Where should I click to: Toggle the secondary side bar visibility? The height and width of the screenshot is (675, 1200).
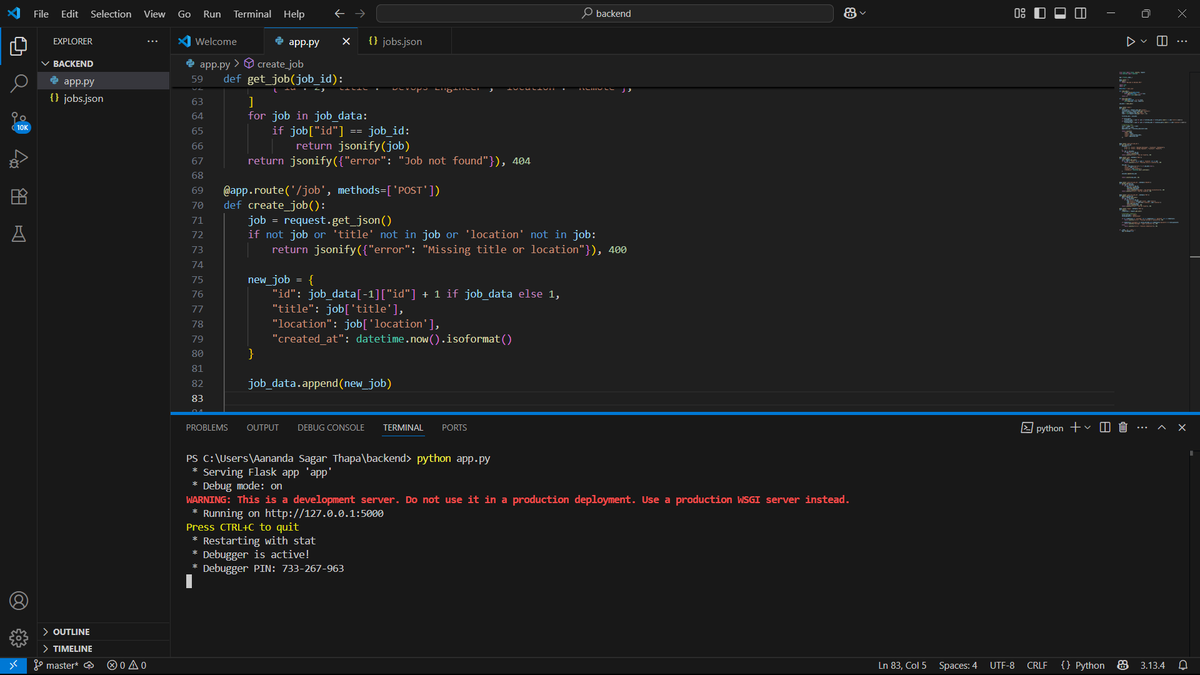(x=1081, y=14)
